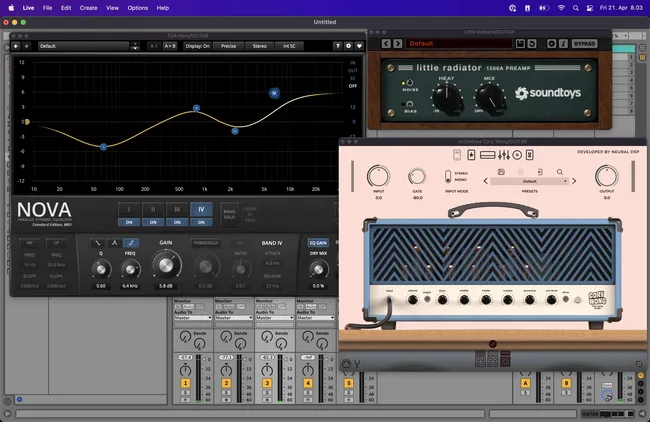Open track 1 Audio To Master dropdown
The height and width of the screenshot is (422, 650).
[193, 318]
